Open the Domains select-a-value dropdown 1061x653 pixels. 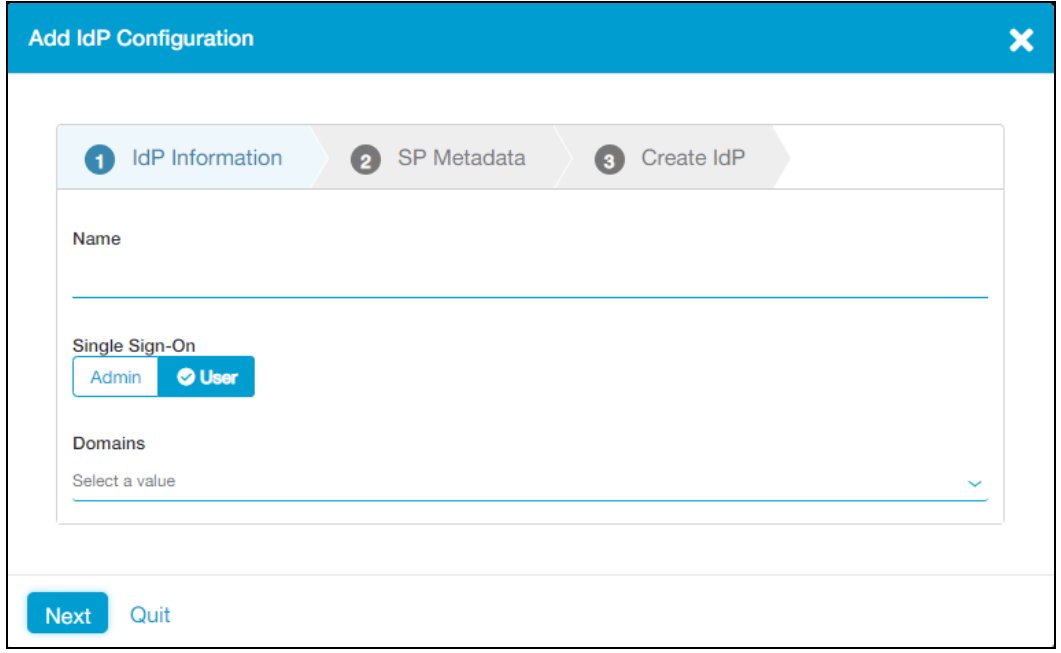point(530,481)
